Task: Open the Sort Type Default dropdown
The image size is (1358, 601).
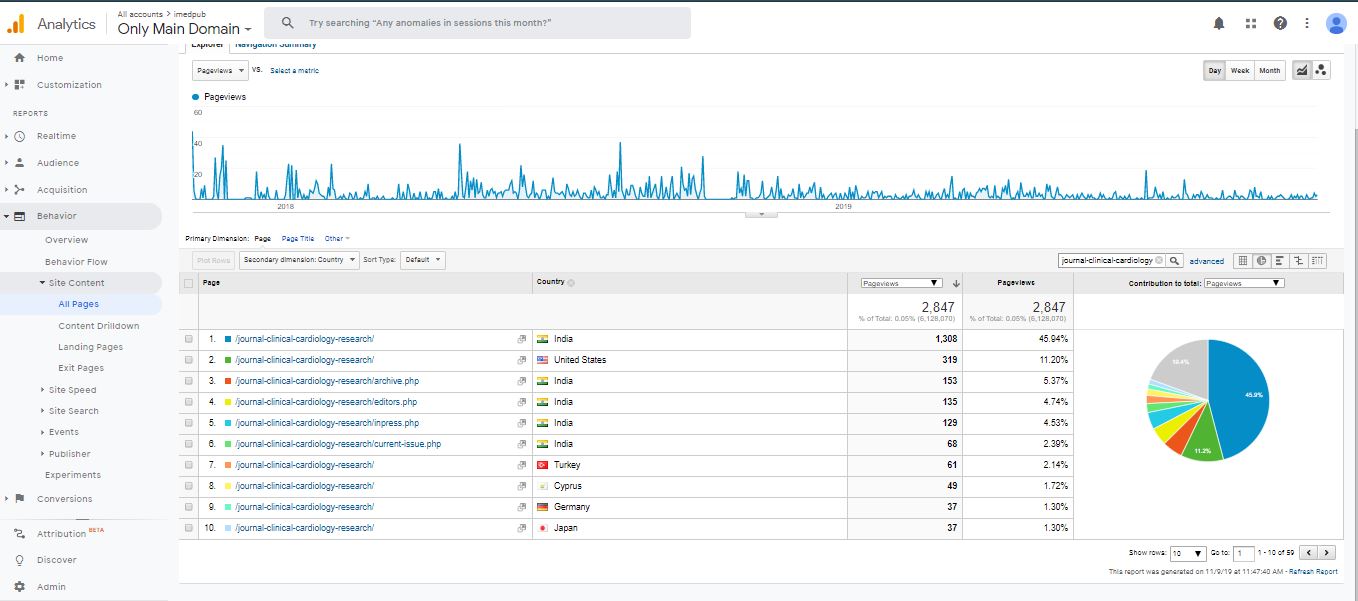Action: tap(422, 260)
